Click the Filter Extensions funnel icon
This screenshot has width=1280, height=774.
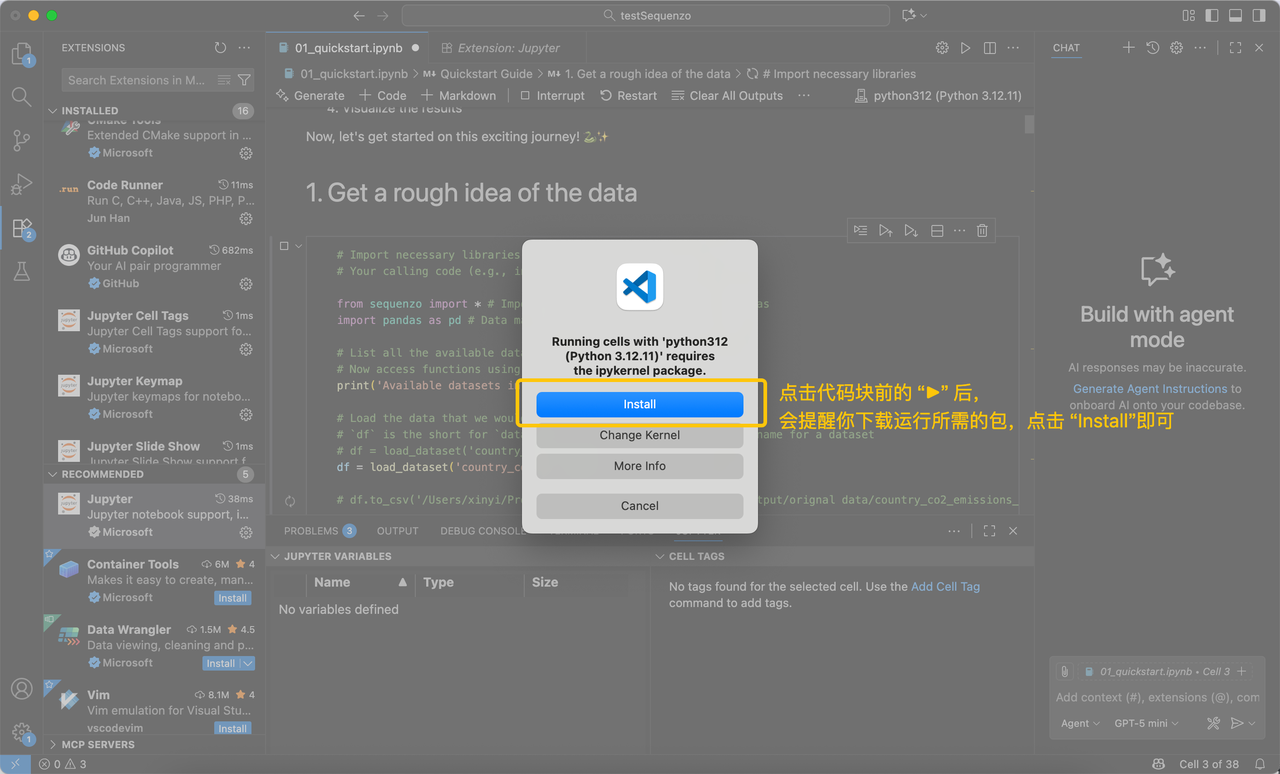pos(244,80)
